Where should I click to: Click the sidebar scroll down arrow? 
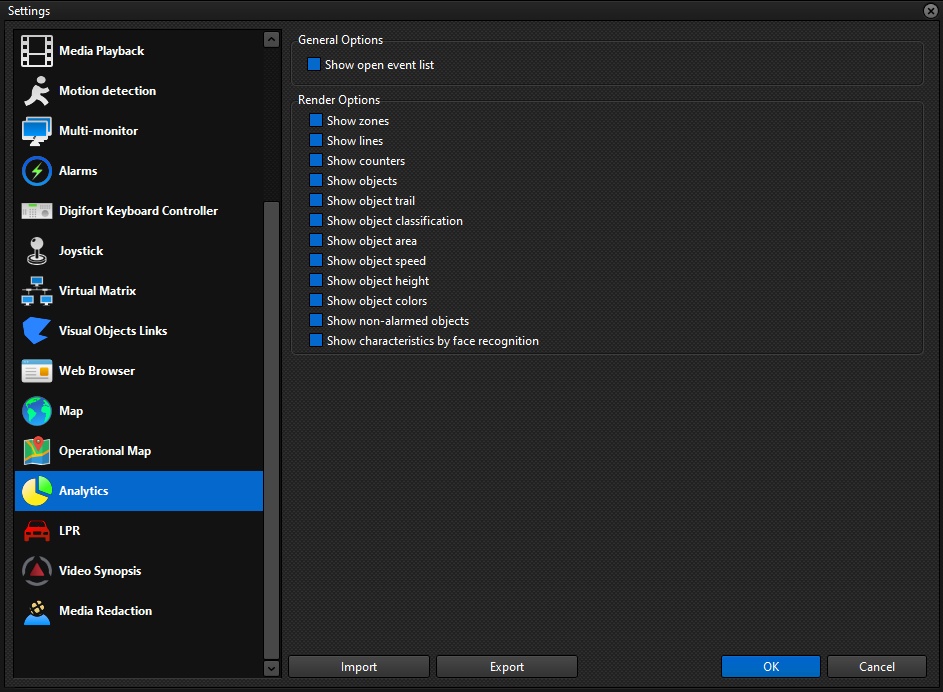271,668
